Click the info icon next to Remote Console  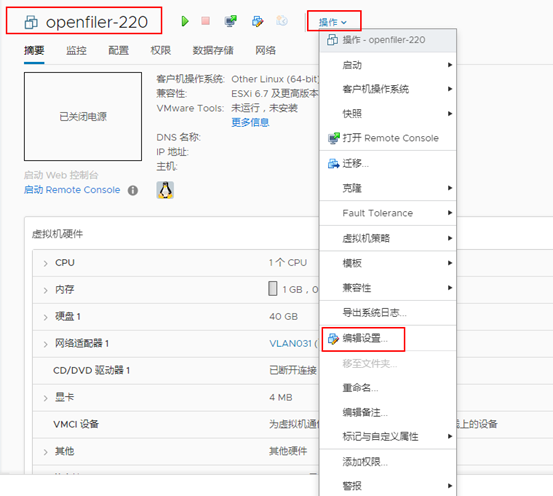tap(133, 190)
